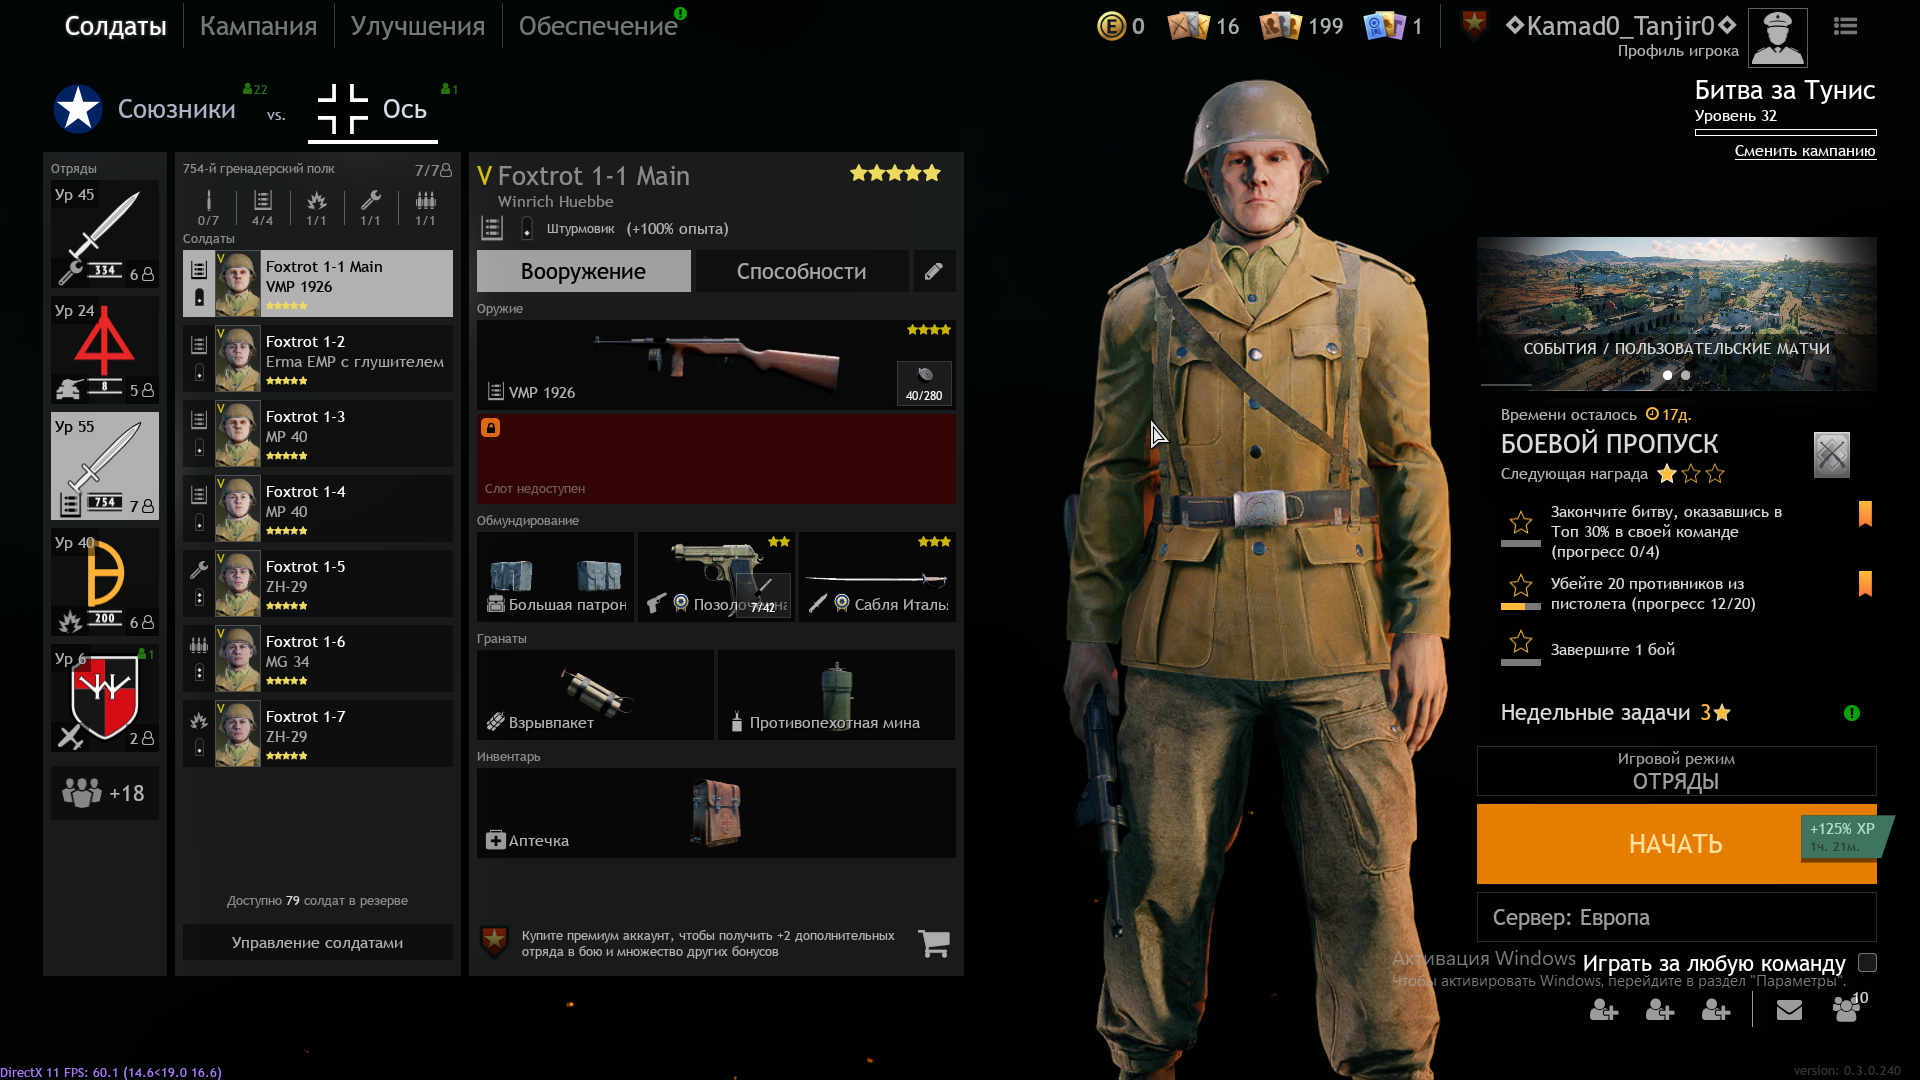1920x1080 pixels.
Task: Switch to the Способности tab
Action: (x=801, y=271)
